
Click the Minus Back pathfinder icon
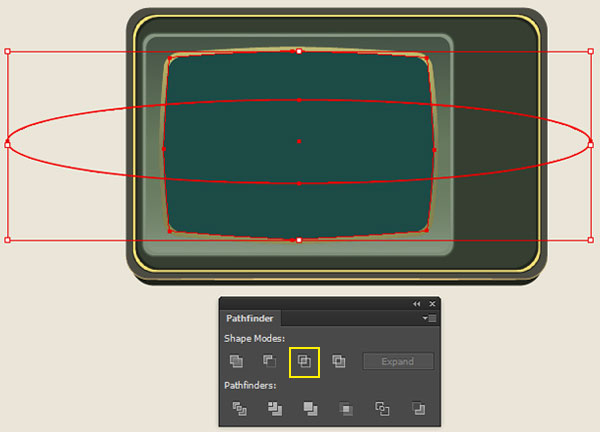(x=418, y=409)
